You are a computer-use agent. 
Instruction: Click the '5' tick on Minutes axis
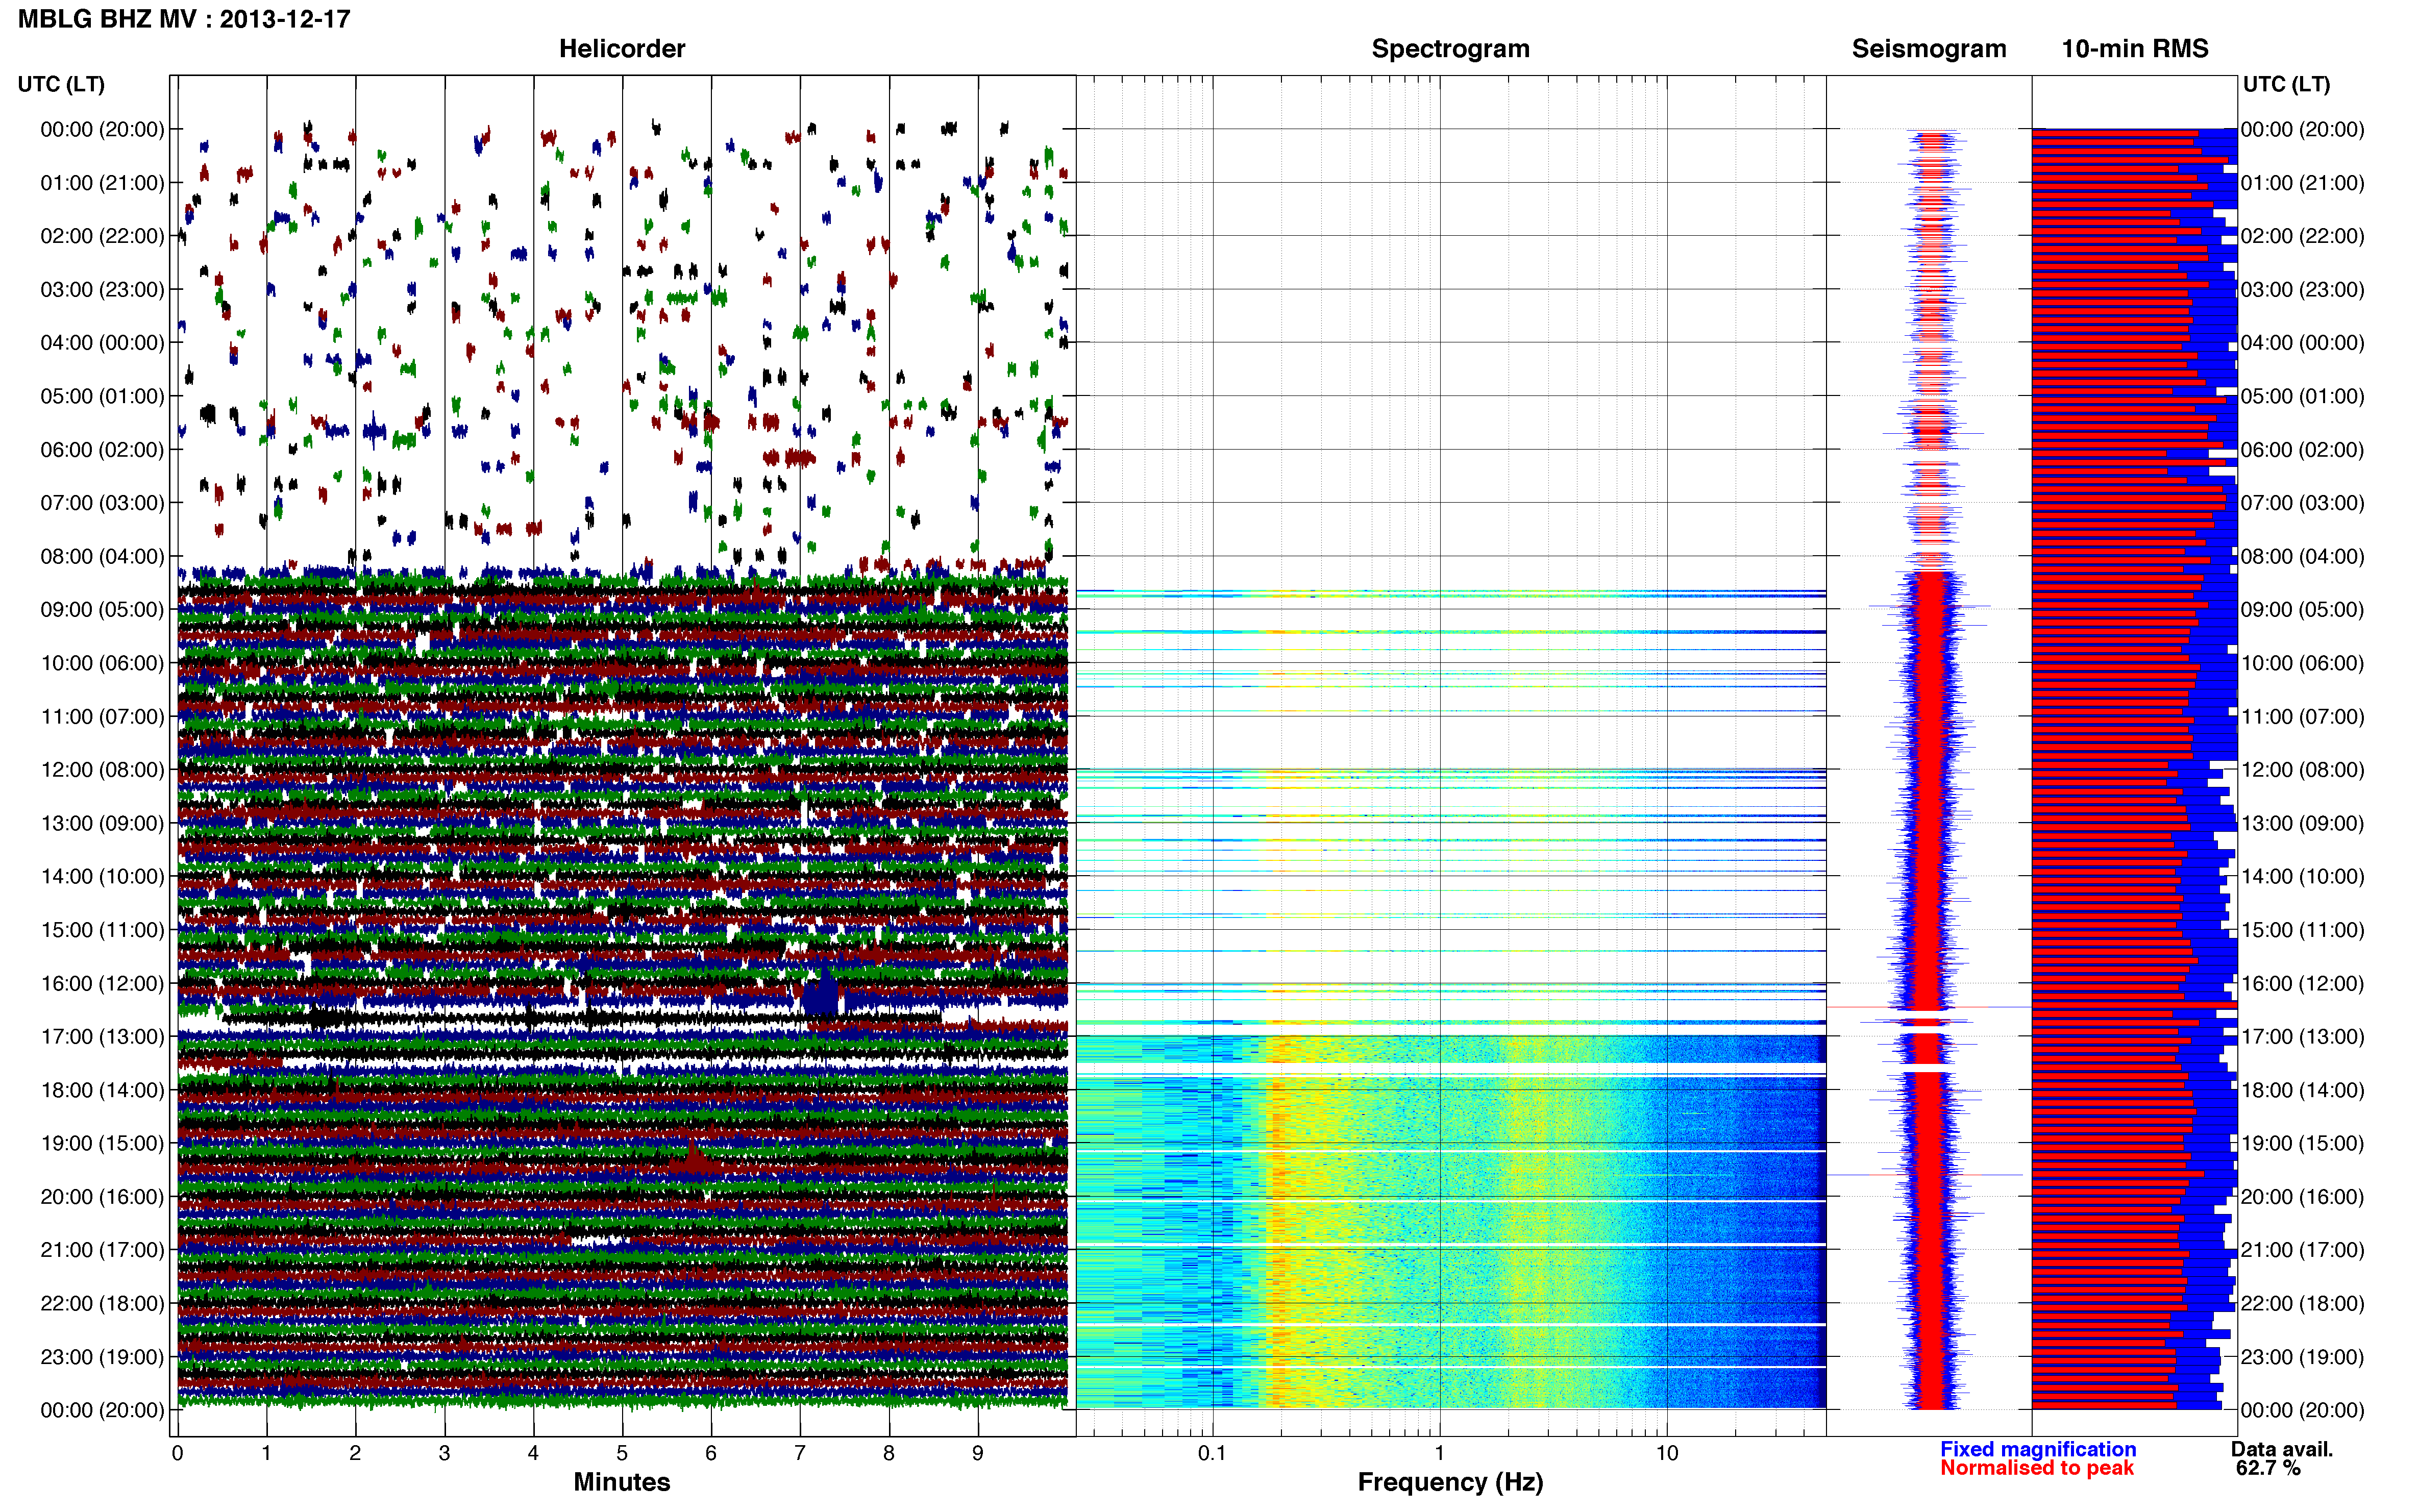[x=622, y=1454]
